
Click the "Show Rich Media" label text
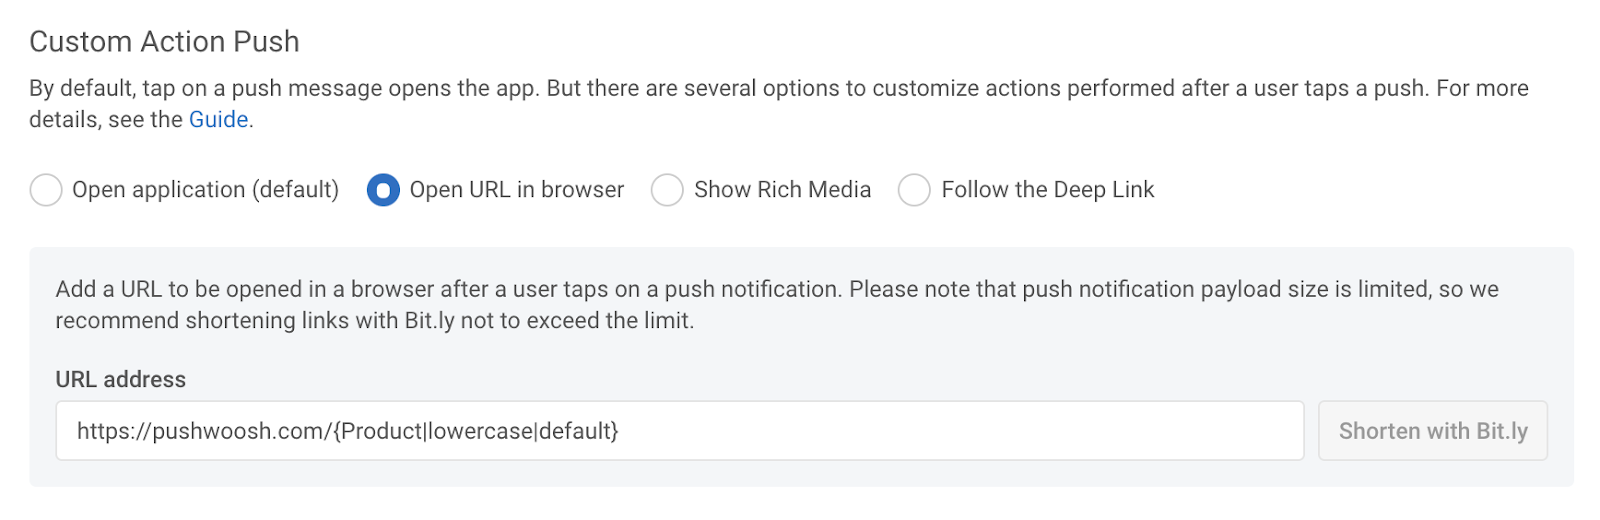[x=782, y=190]
